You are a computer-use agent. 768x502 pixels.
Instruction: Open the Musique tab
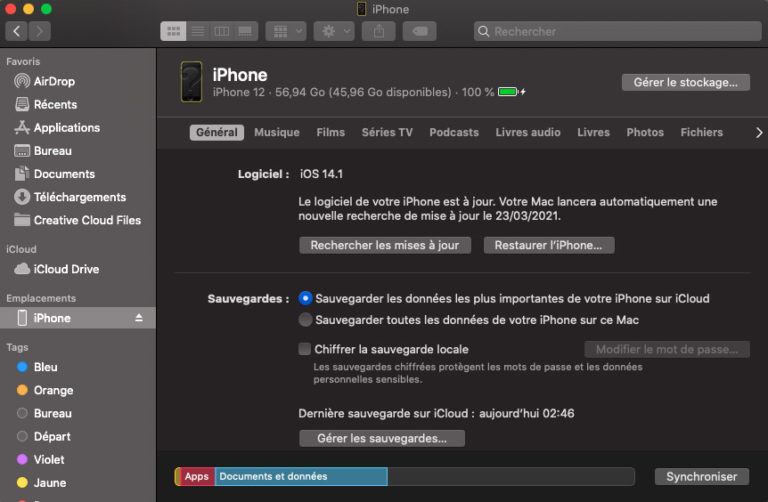(x=276, y=132)
